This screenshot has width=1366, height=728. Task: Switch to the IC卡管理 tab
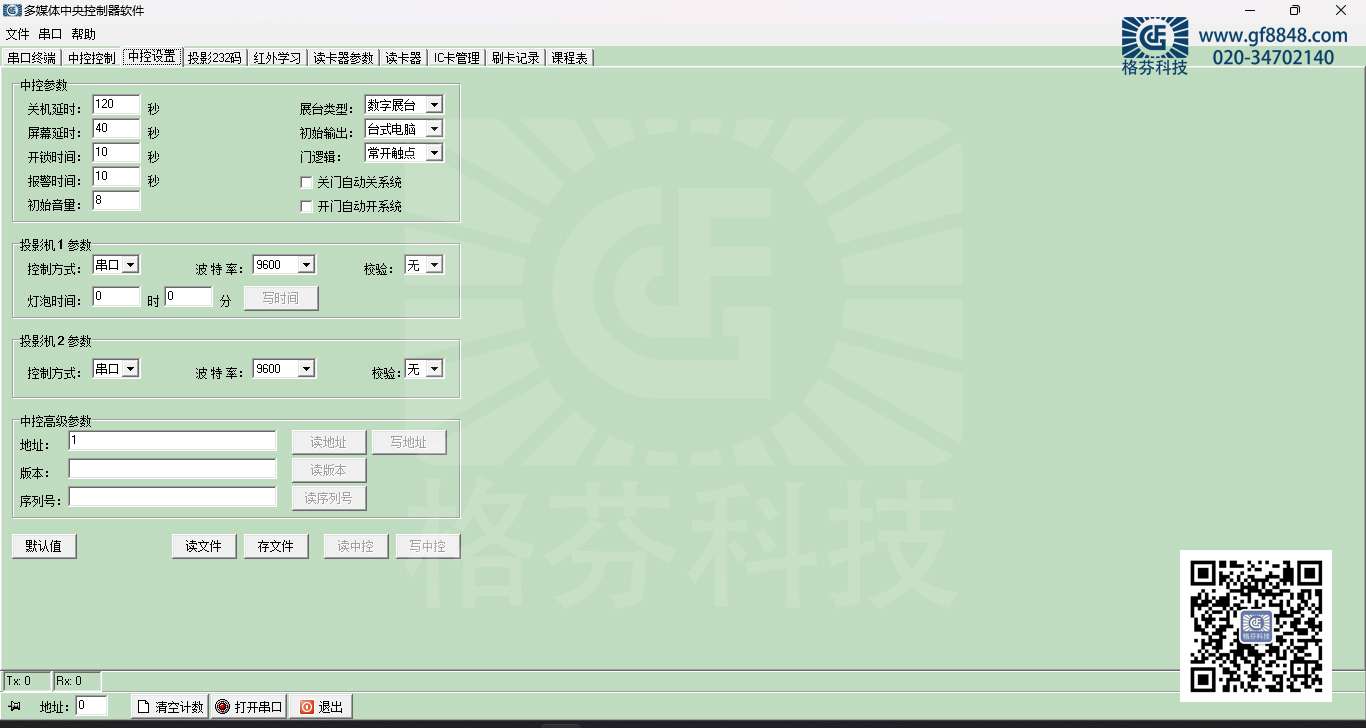456,58
